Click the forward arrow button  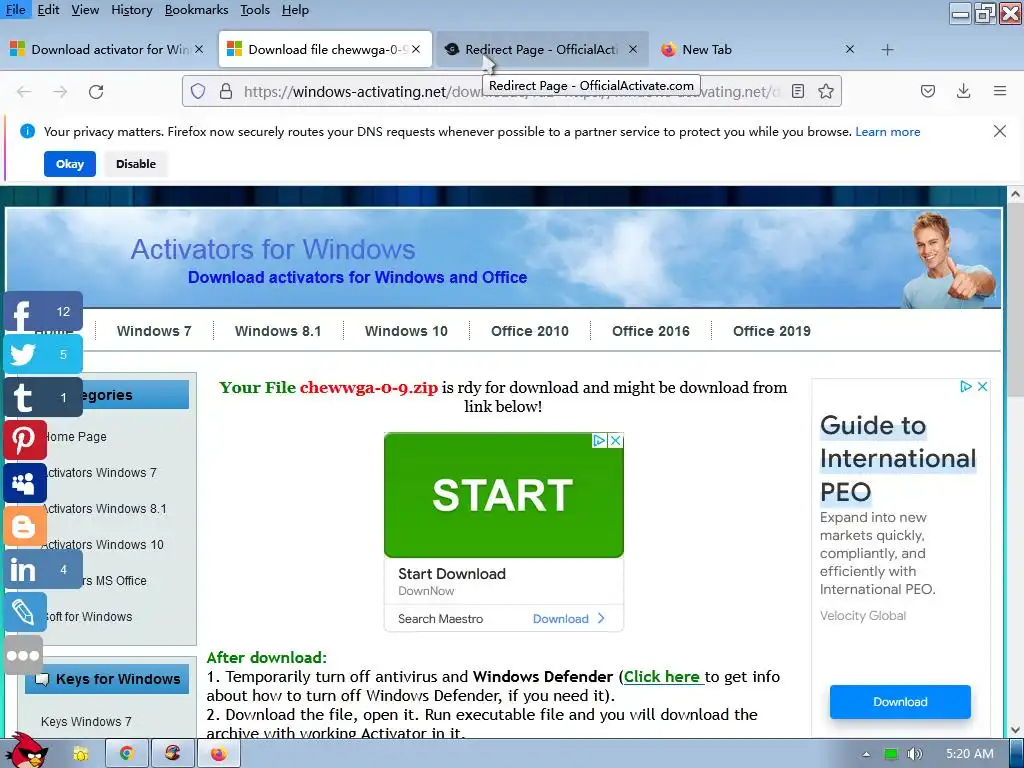coord(60,91)
